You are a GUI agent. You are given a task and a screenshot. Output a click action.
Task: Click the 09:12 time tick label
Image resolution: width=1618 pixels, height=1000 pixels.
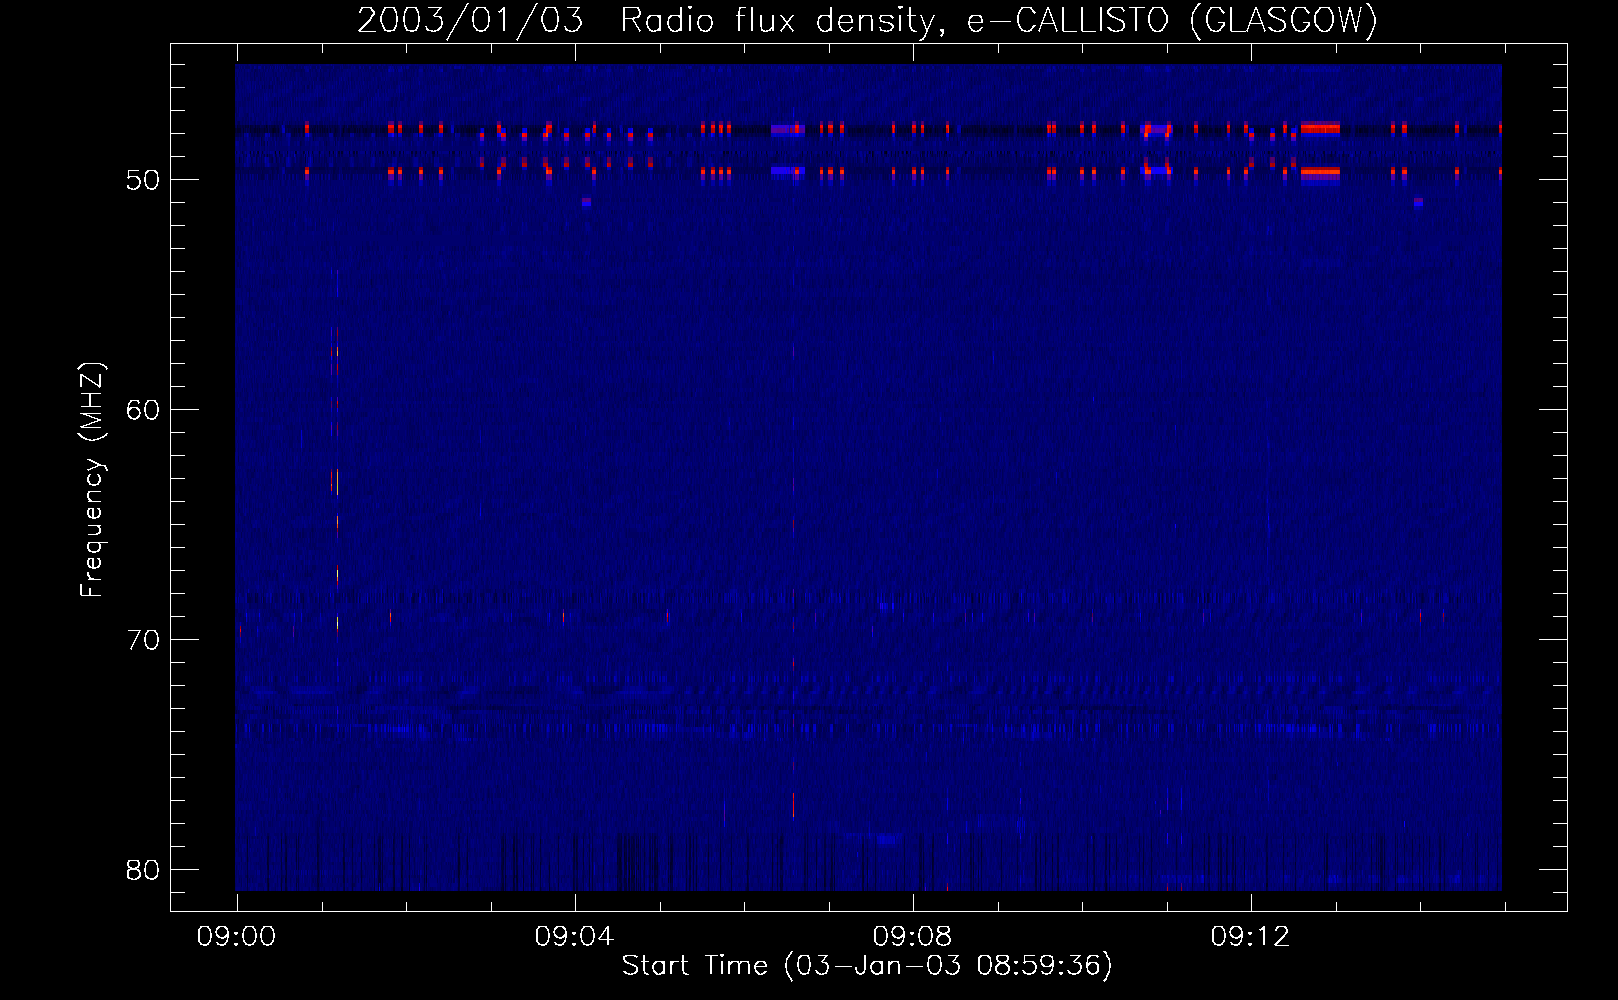1250,937
